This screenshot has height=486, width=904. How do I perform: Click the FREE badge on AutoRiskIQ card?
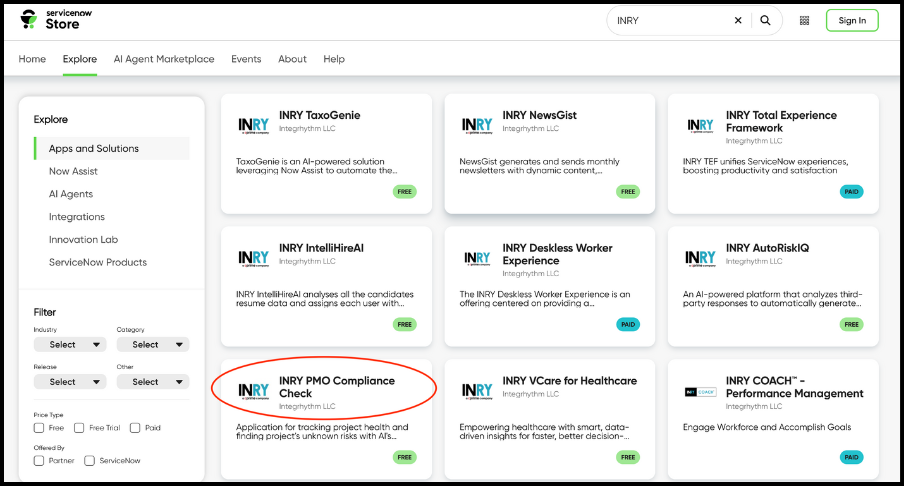click(x=852, y=325)
